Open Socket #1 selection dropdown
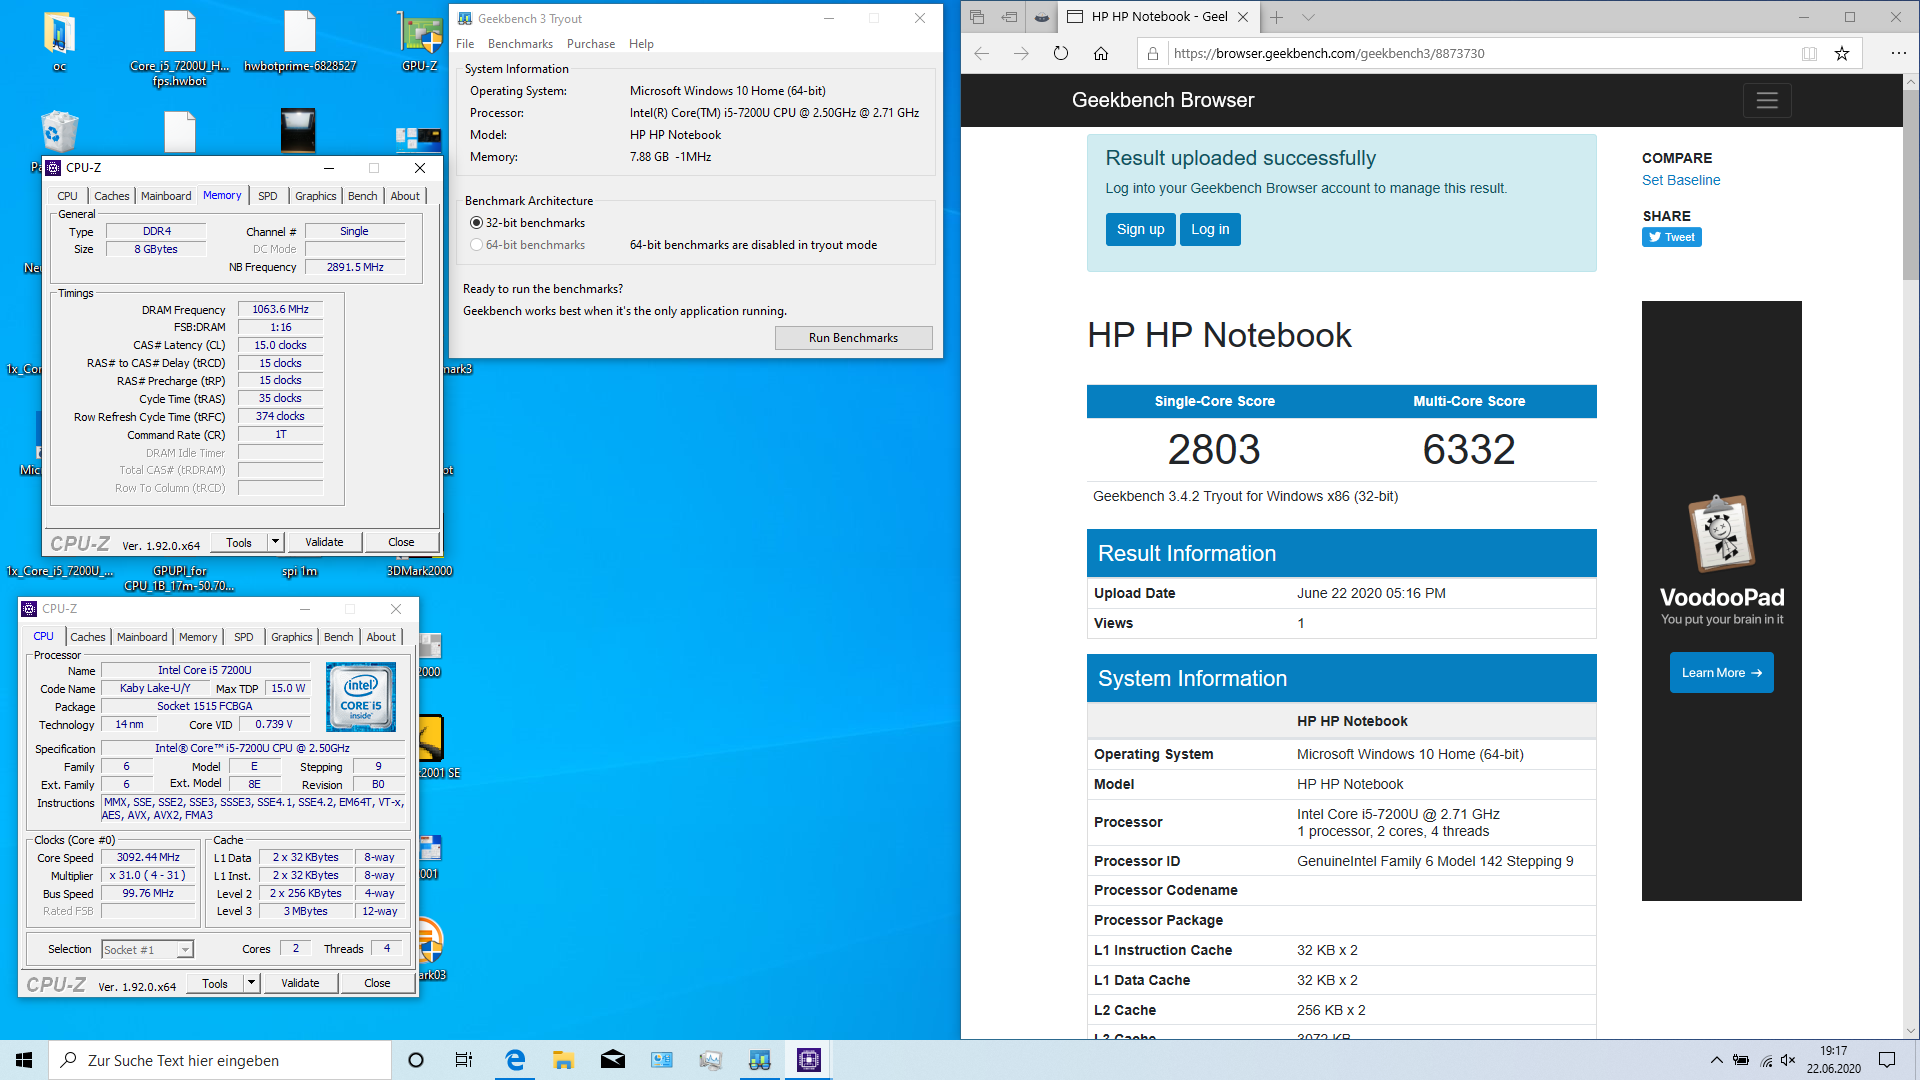 coord(148,950)
